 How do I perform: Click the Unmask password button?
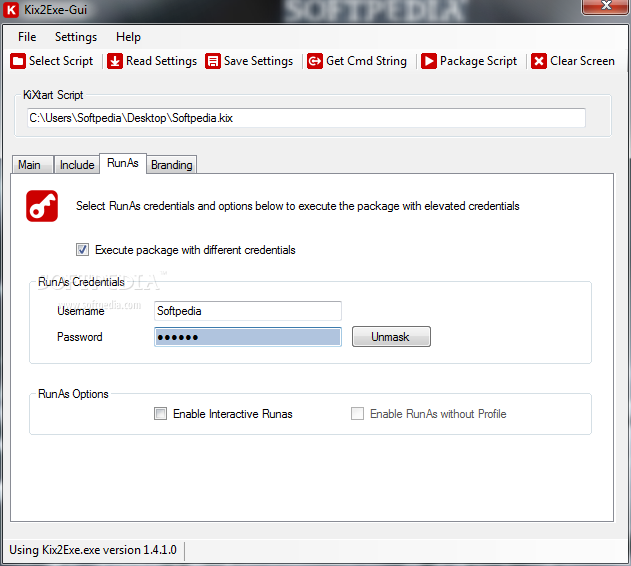391,337
